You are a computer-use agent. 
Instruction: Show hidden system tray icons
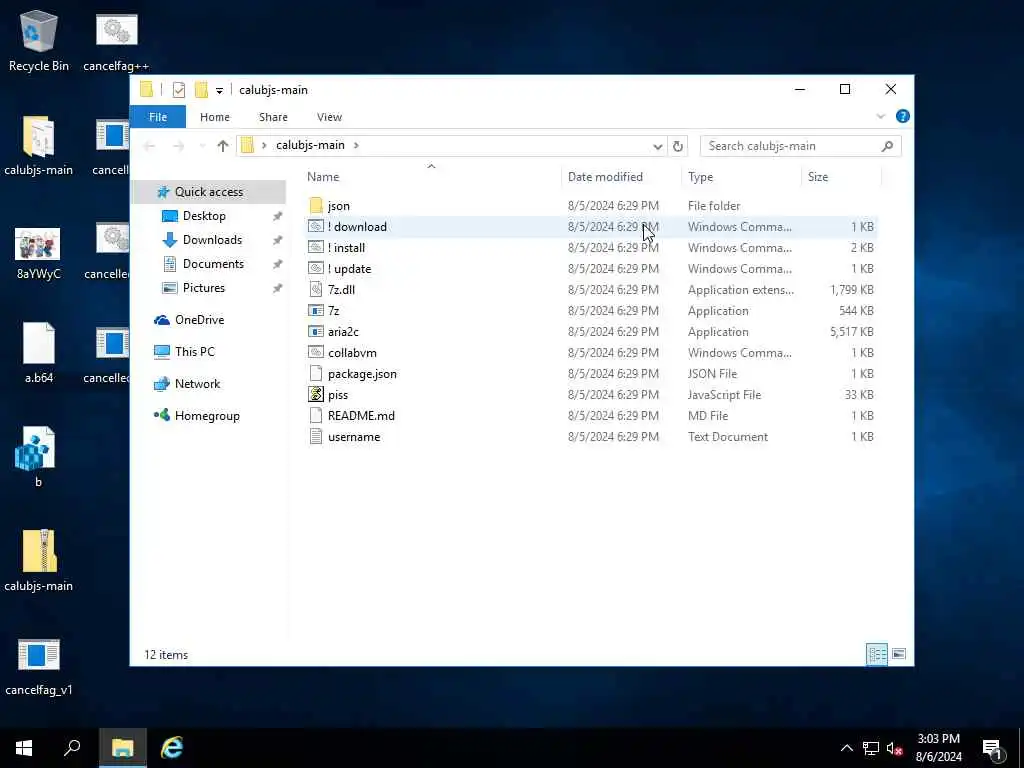tap(846, 748)
